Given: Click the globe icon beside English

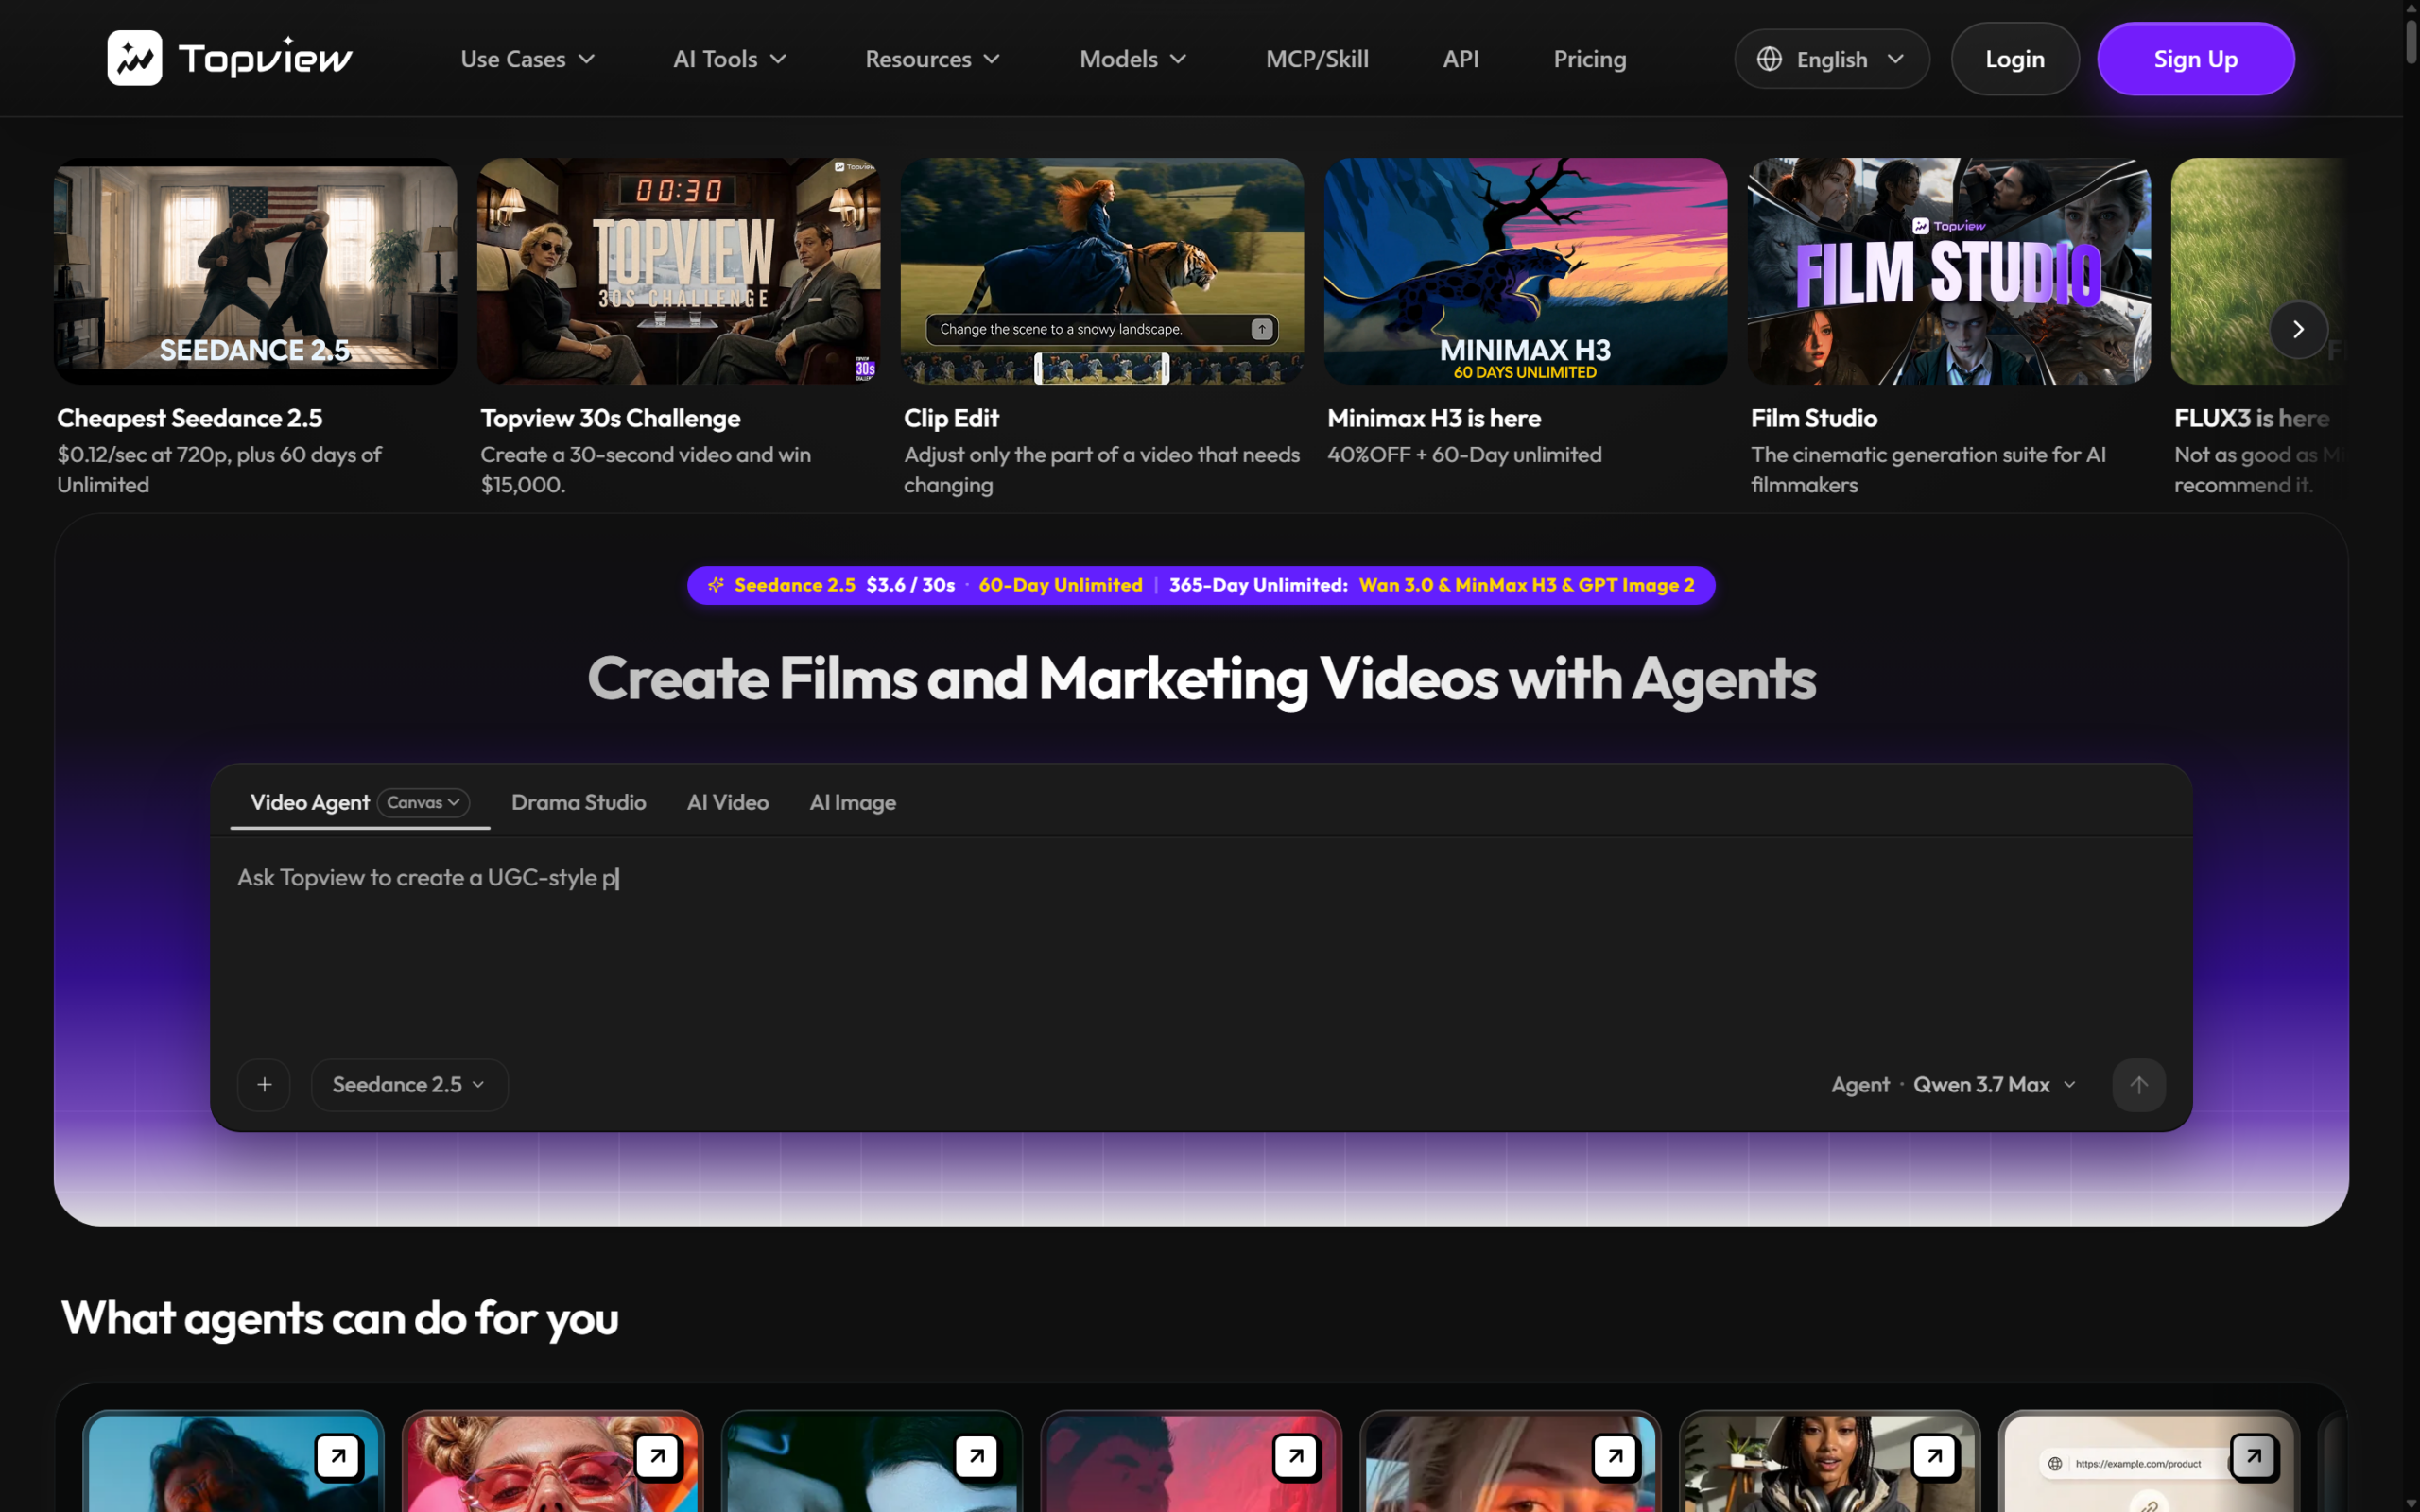Looking at the screenshot, I should [1769, 59].
